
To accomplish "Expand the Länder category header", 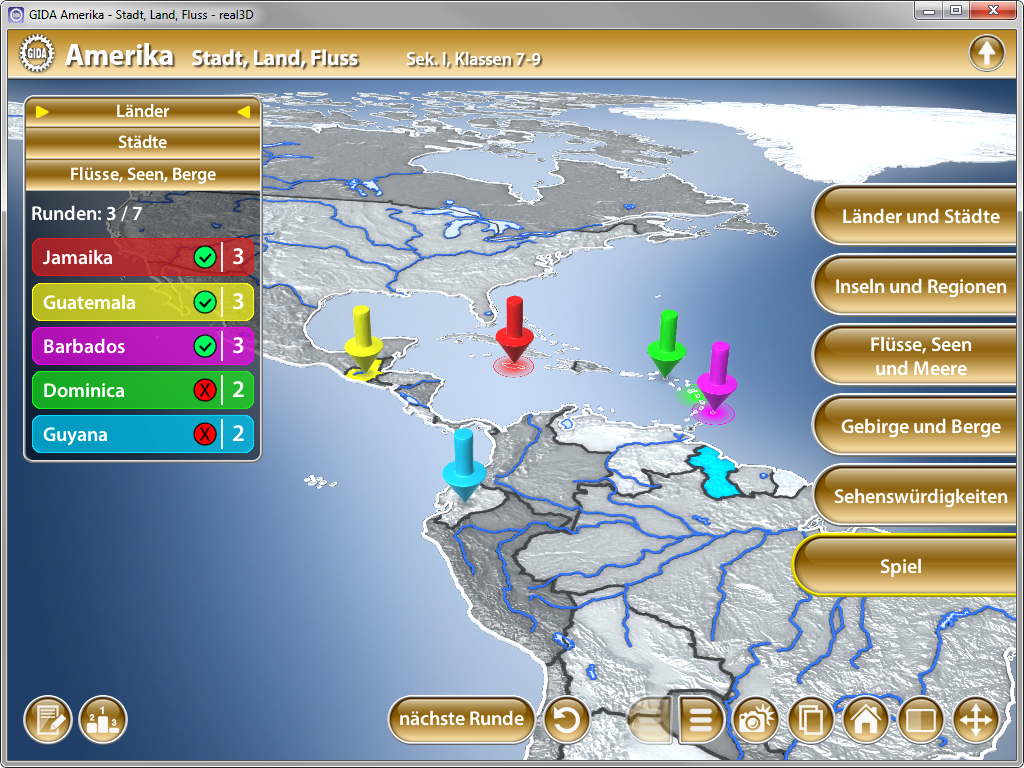I will [142, 111].
